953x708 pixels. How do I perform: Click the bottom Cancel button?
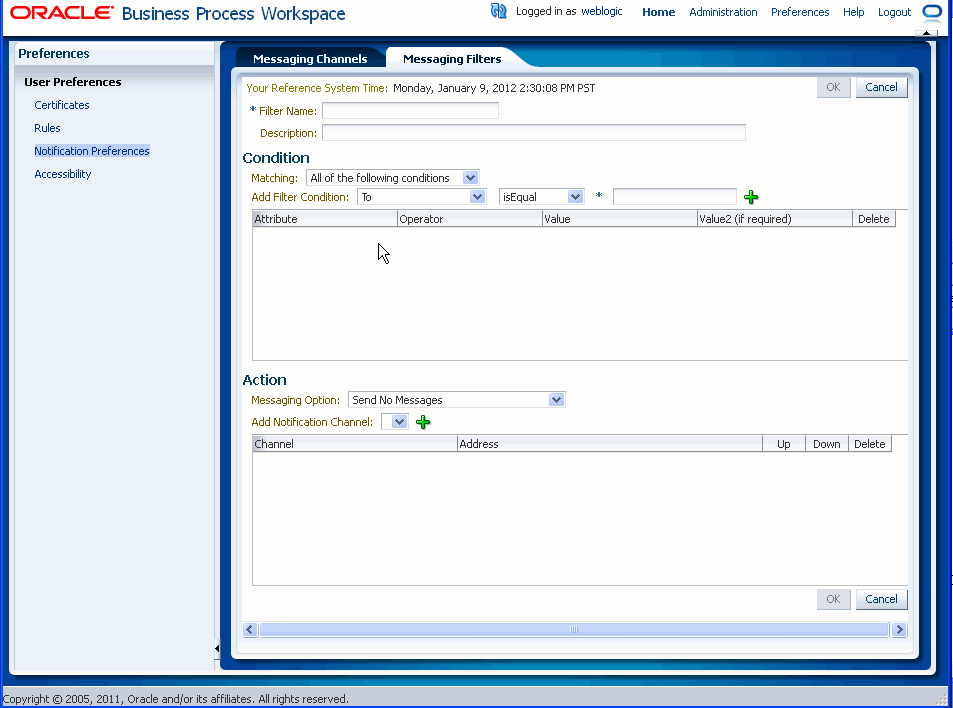[x=881, y=599]
